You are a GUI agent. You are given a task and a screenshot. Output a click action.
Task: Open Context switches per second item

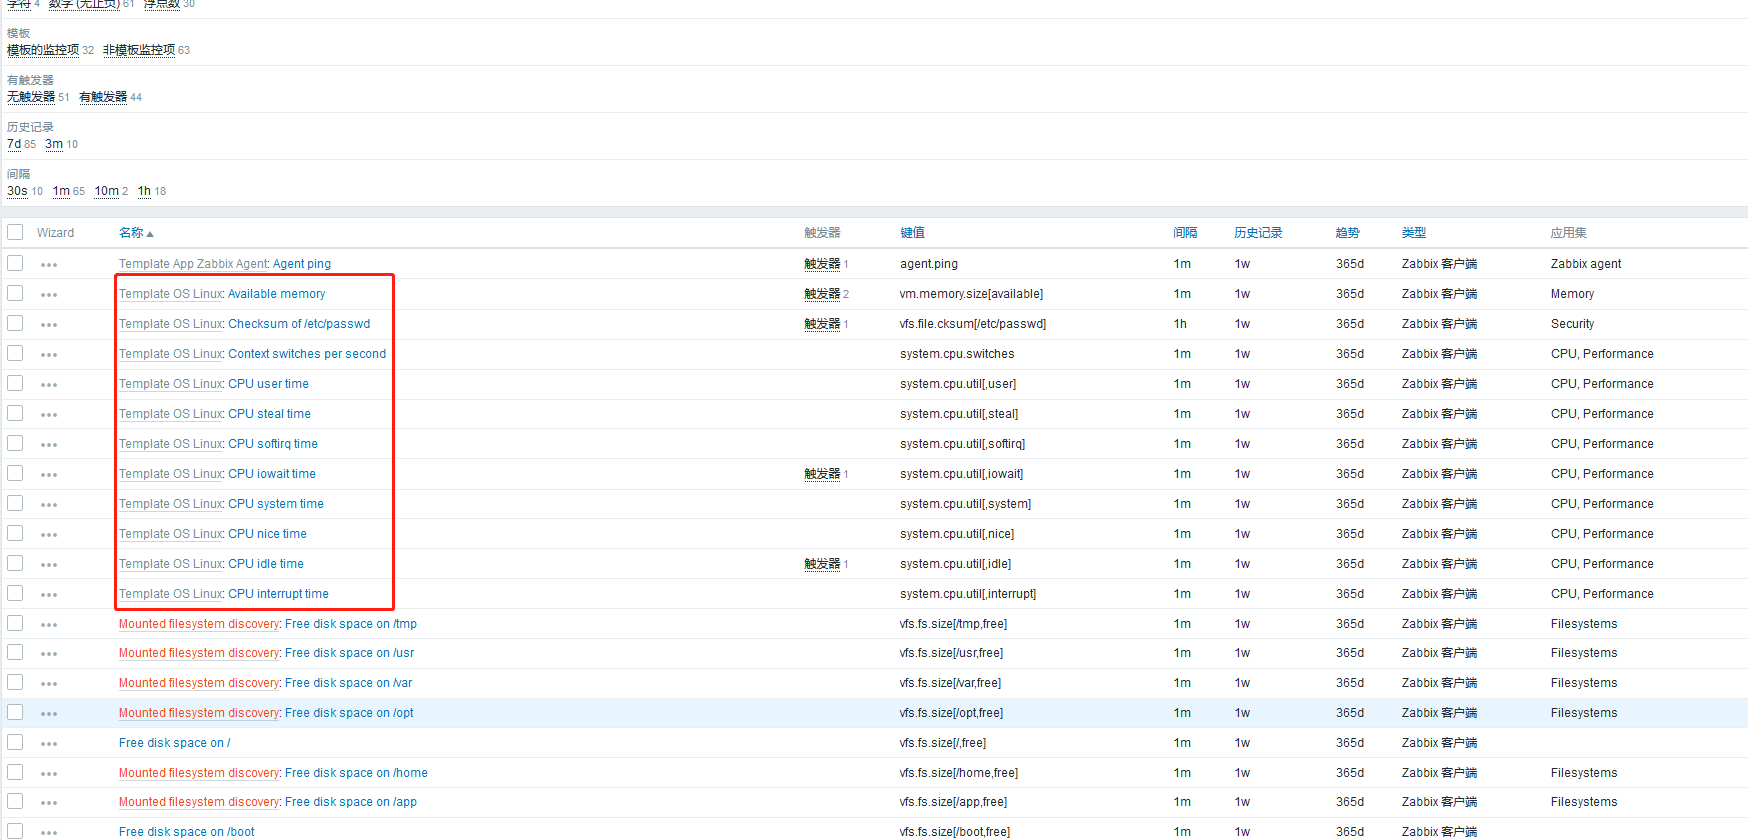307,354
